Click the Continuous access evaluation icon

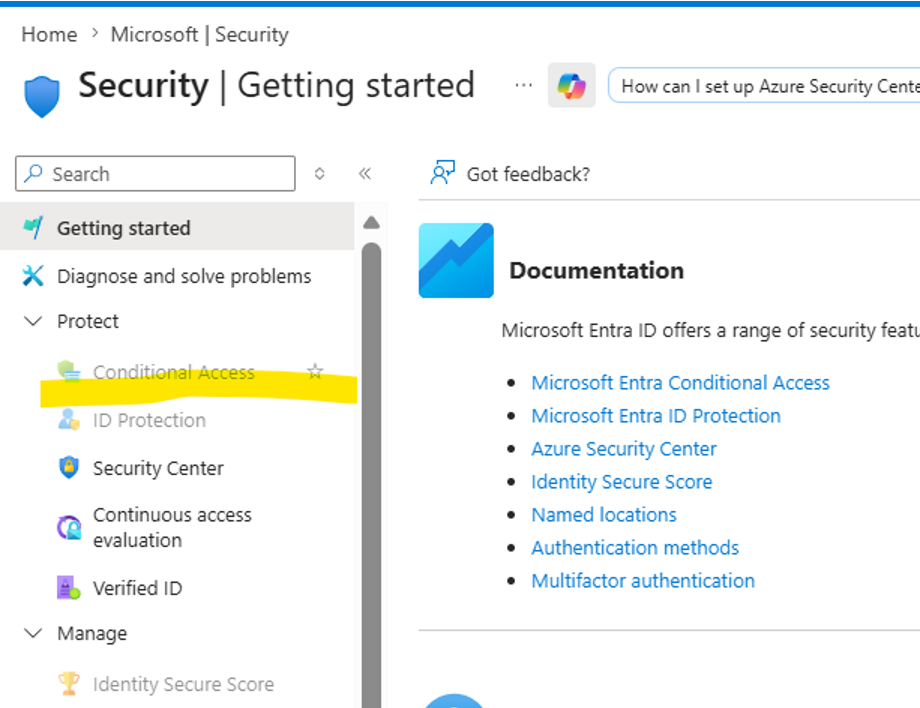pos(69,527)
